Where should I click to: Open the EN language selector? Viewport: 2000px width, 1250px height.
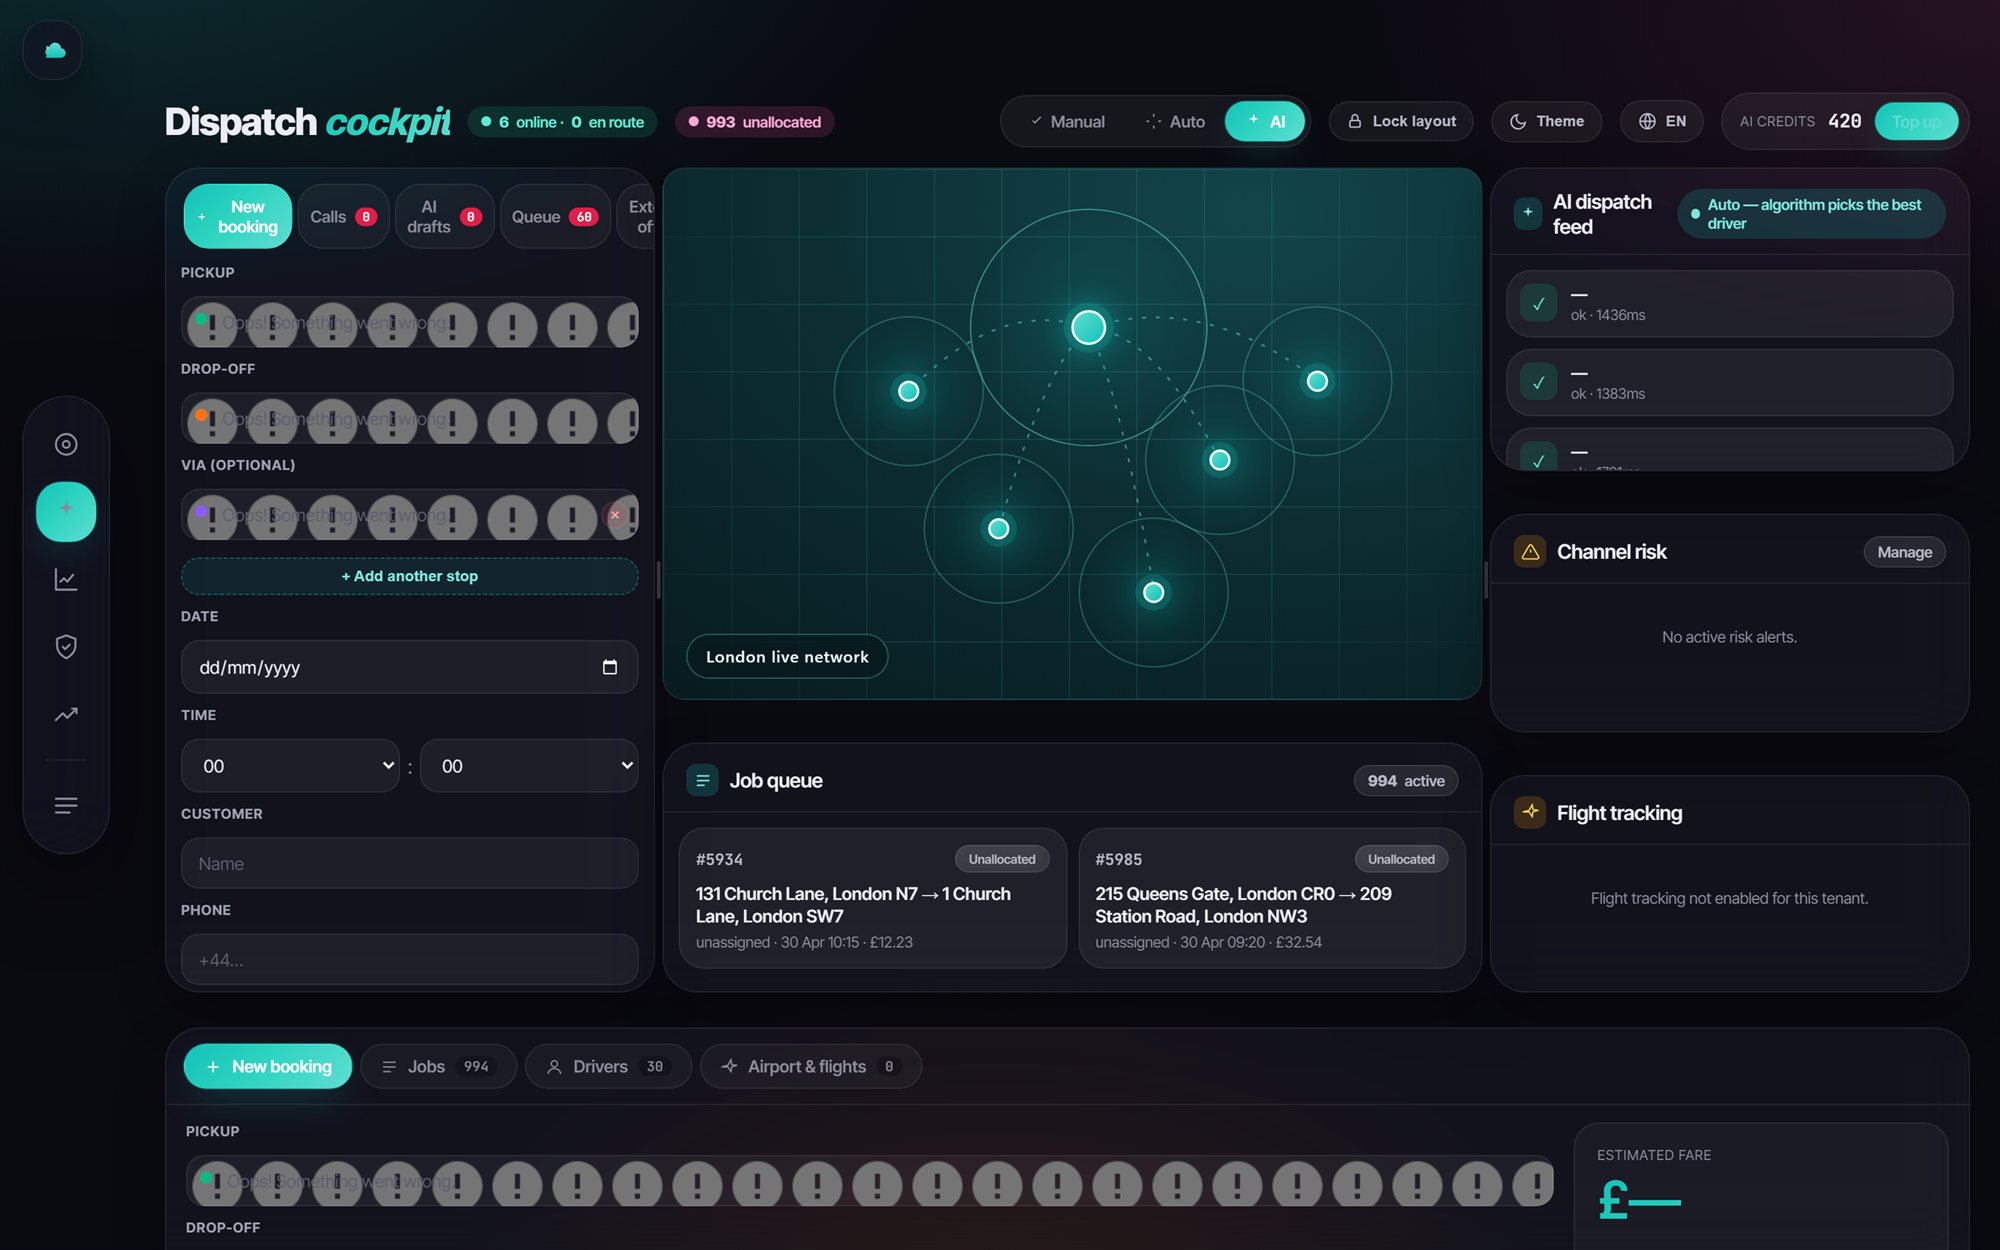[1662, 121]
